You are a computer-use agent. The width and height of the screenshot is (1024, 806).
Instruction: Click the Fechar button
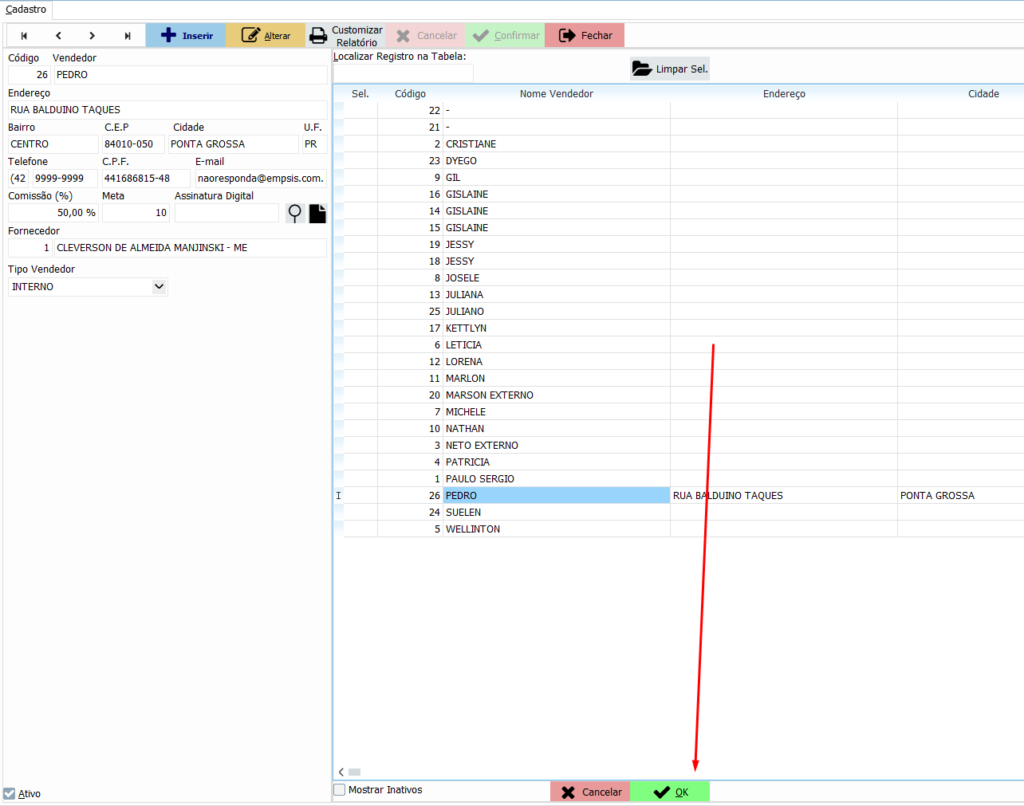585,36
